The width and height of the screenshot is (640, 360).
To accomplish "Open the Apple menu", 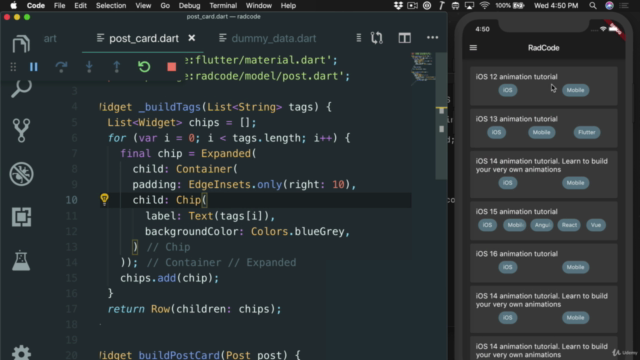I will point(13,6).
